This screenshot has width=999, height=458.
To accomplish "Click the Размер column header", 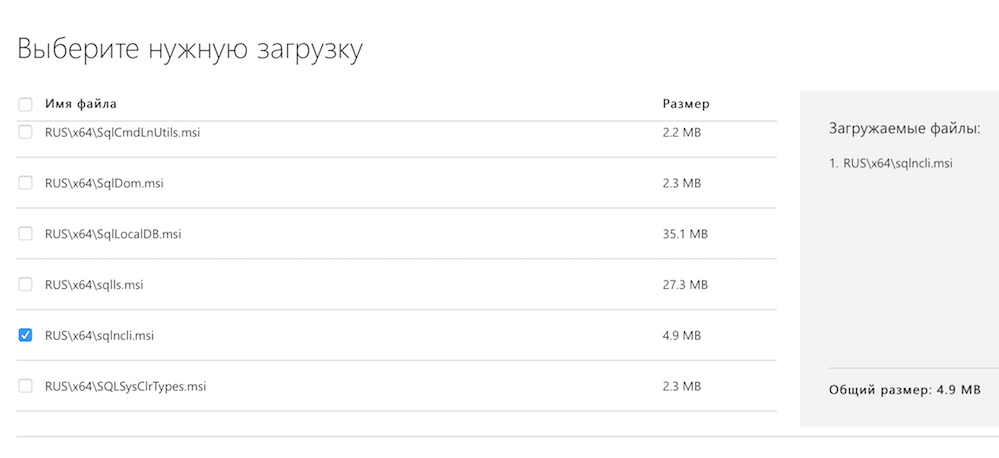I will pos(686,104).
